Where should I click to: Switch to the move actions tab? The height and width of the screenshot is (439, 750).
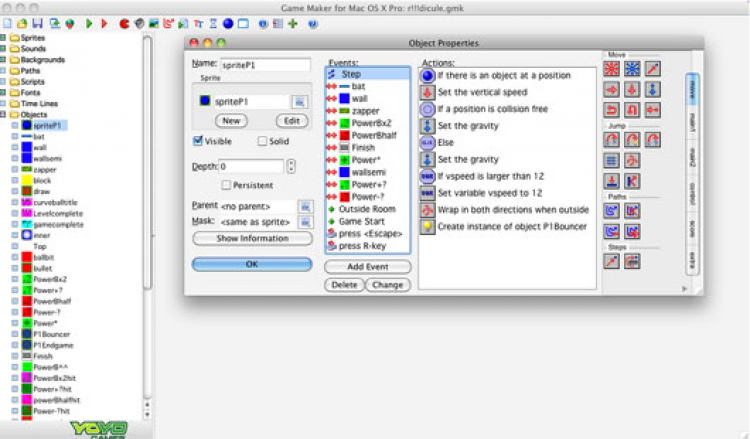pyautogui.click(x=692, y=89)
